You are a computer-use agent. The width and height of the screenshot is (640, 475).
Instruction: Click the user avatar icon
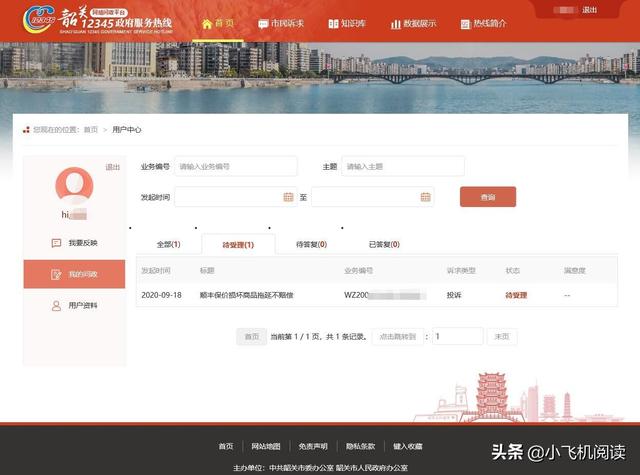74,186
